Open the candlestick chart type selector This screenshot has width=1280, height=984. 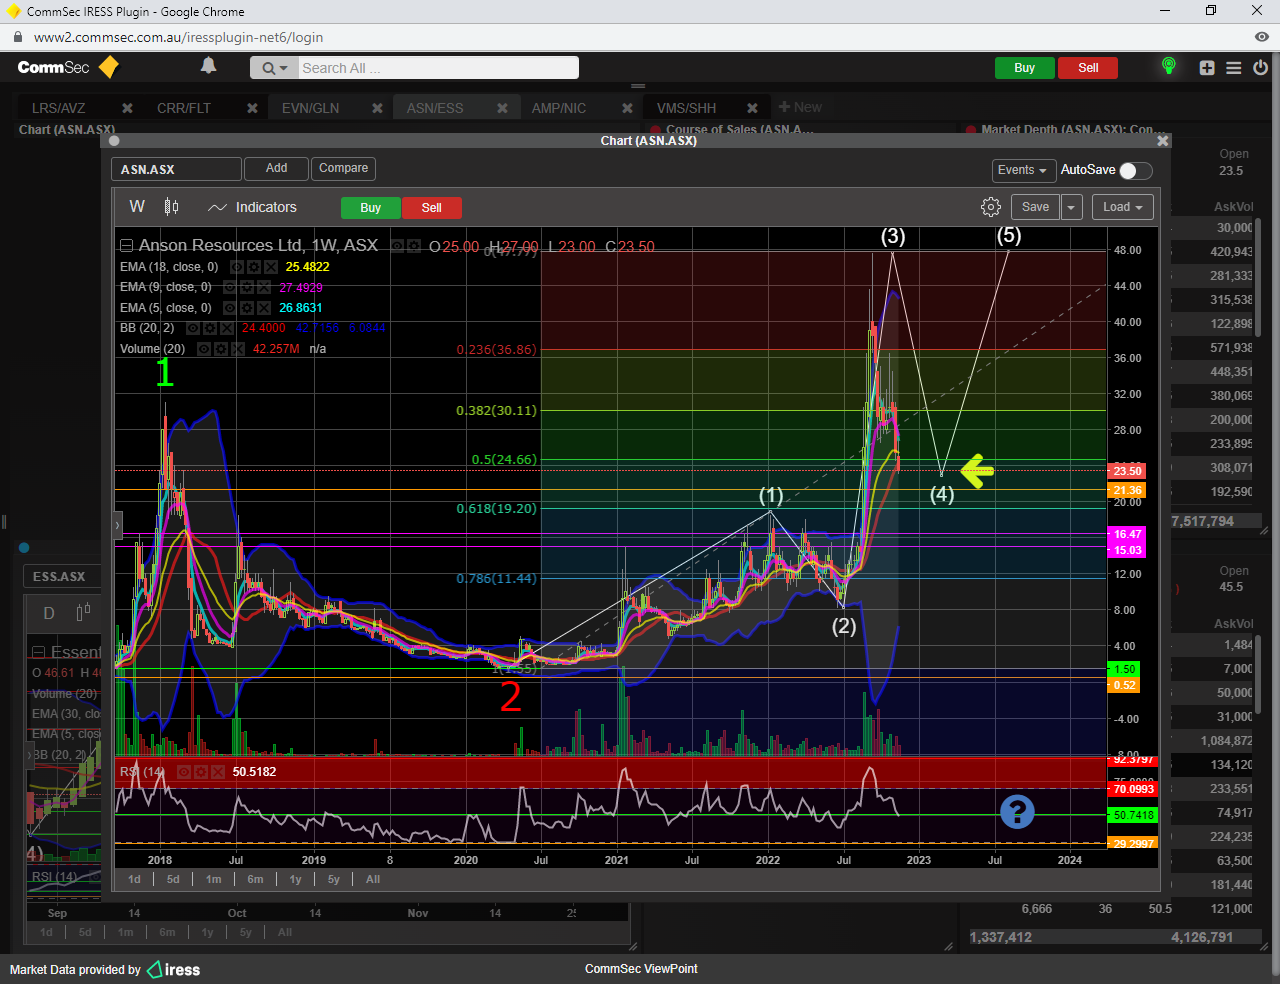point(171,207)
